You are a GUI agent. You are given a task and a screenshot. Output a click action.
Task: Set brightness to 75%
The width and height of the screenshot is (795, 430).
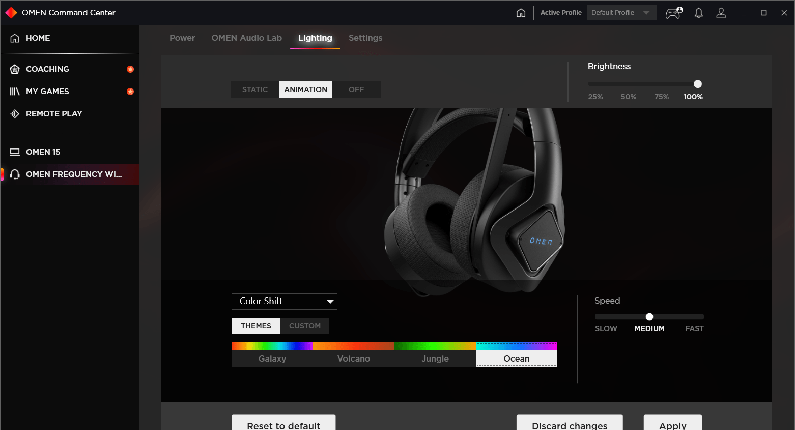[x=662, y=96]
